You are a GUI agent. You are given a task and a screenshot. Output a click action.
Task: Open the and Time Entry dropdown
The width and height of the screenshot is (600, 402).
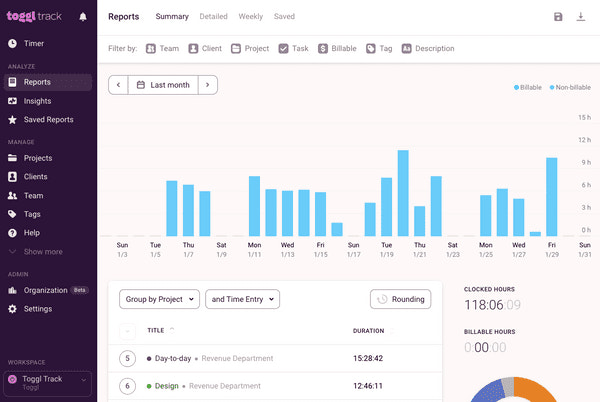click(241, 298)
